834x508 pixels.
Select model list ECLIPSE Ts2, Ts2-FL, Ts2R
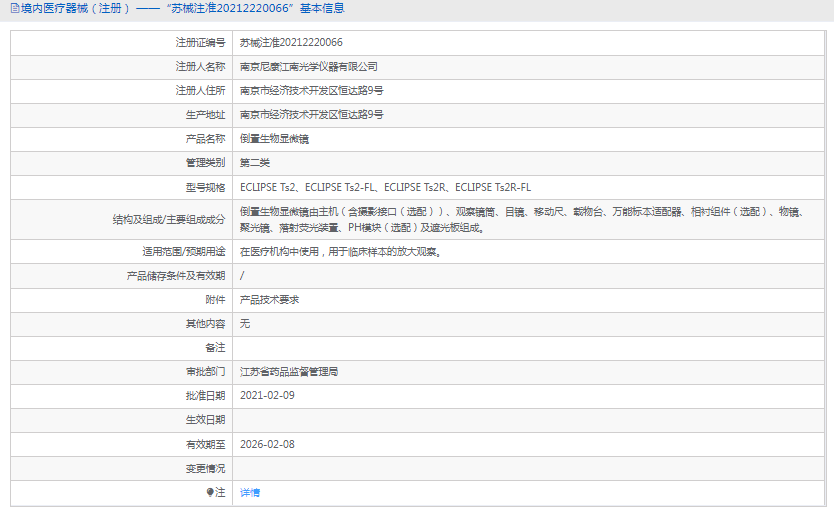[x=385, y=187]
